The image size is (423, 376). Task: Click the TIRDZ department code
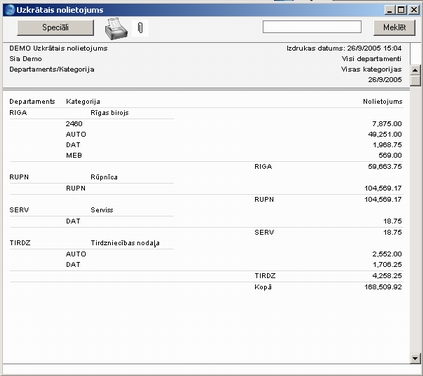point(20,243)
